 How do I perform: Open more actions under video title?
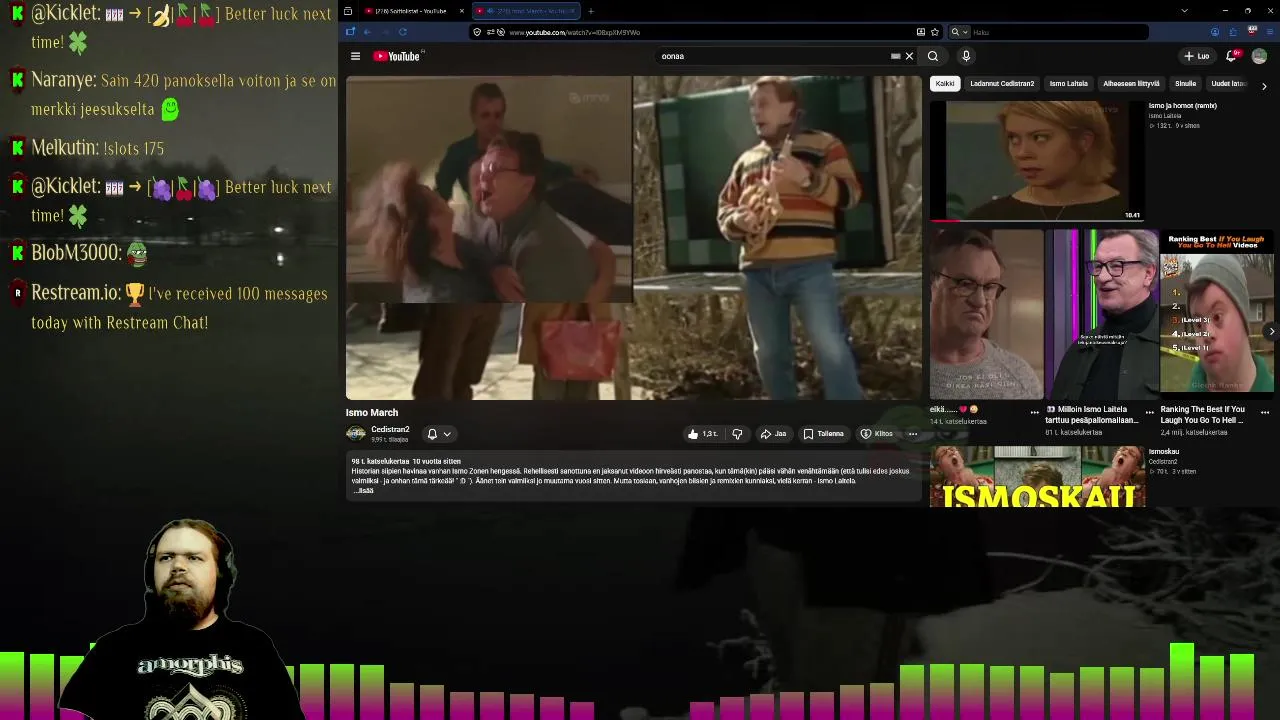pyautogui.click(x=913, y=434)
